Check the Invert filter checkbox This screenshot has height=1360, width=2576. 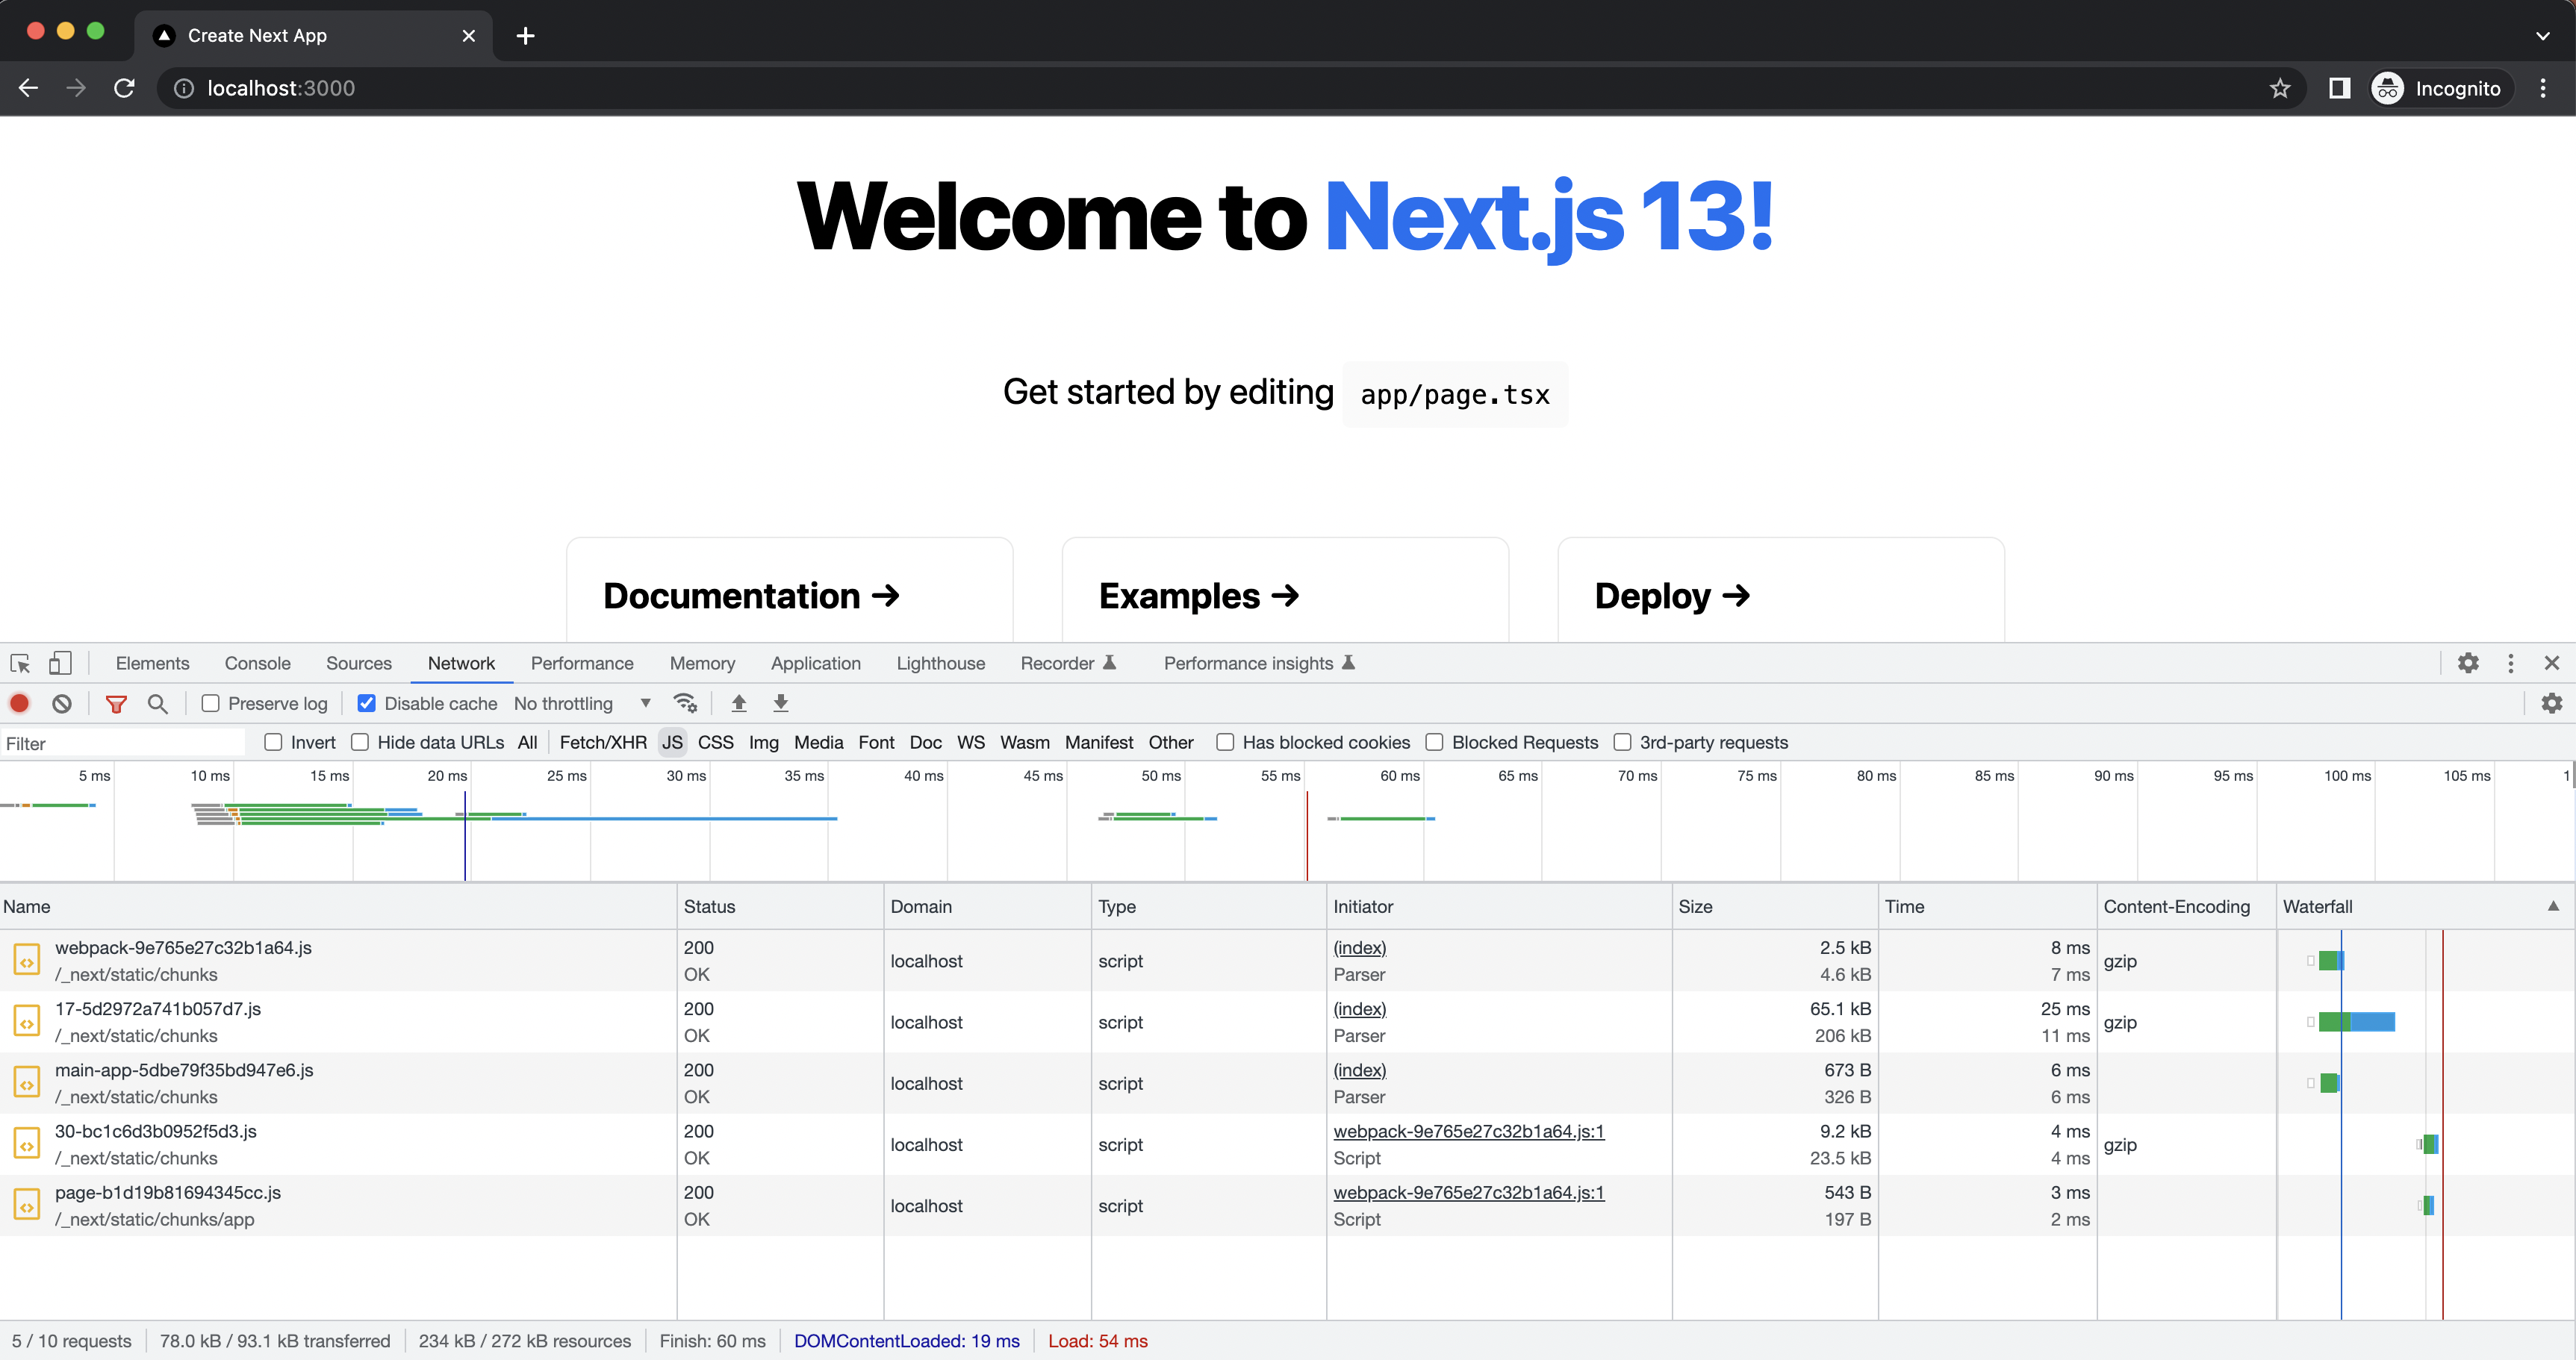[x=273, y=742]
